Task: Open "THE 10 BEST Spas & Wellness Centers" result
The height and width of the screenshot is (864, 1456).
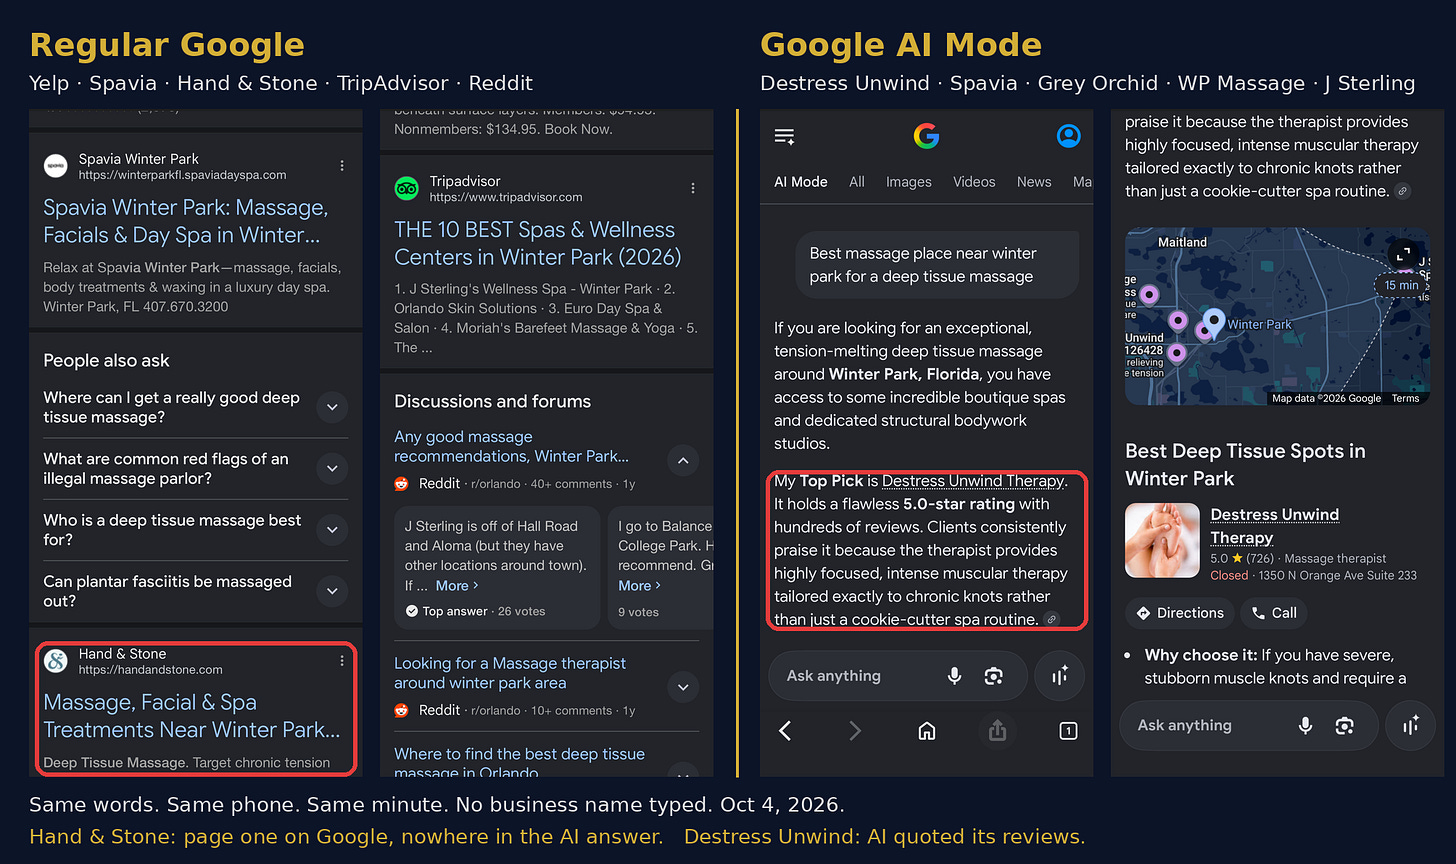Action: (x=537, y=243)
